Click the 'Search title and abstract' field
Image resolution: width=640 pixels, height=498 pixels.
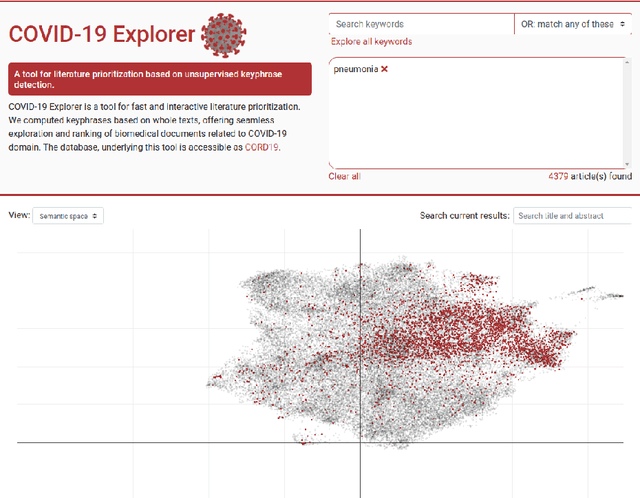click(x=574, y=215)
